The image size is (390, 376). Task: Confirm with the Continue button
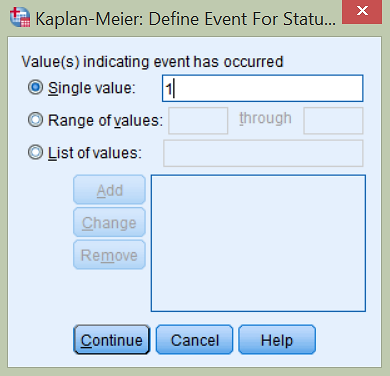(x=112, y=340)
